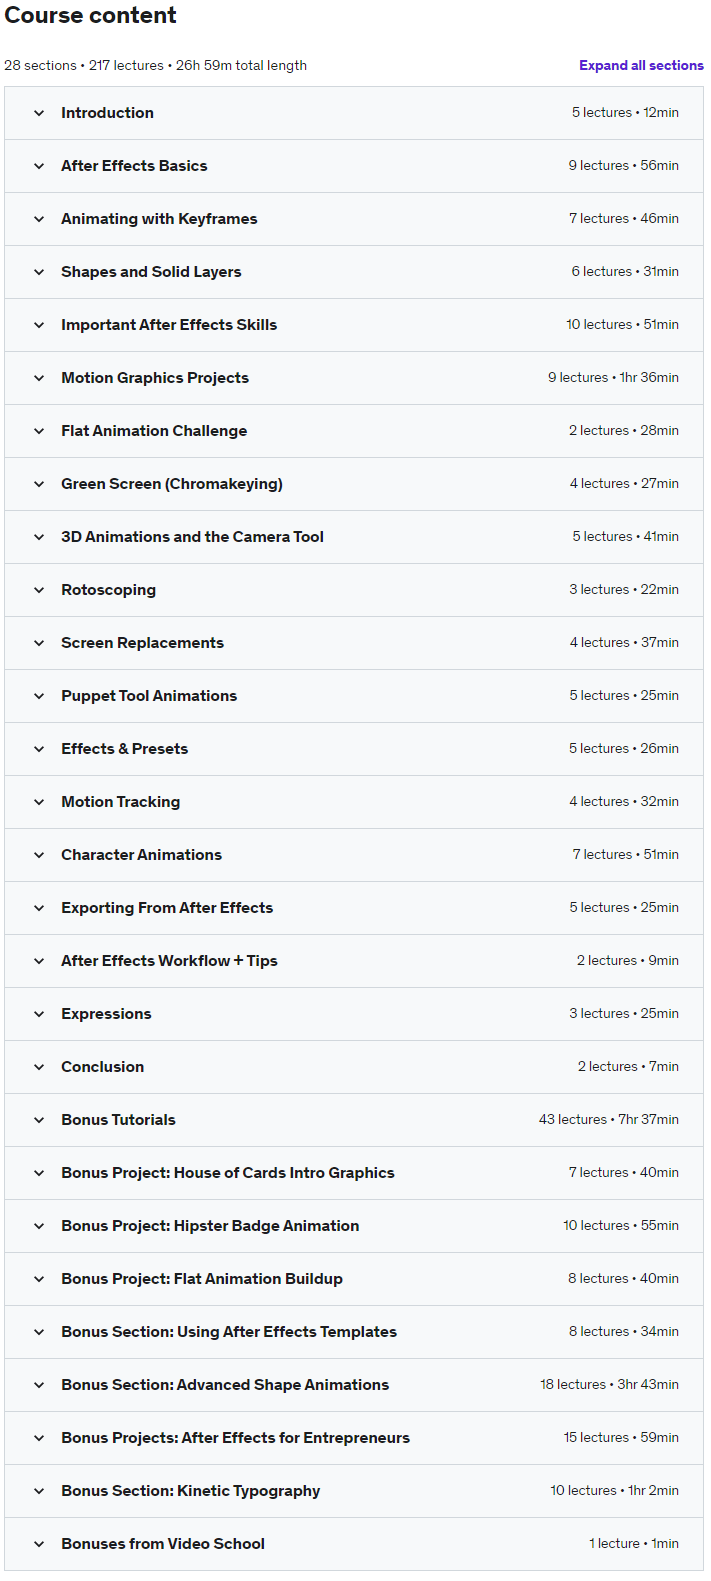Expand all sections link
The image size is (711, 1581).
(641, 65)
